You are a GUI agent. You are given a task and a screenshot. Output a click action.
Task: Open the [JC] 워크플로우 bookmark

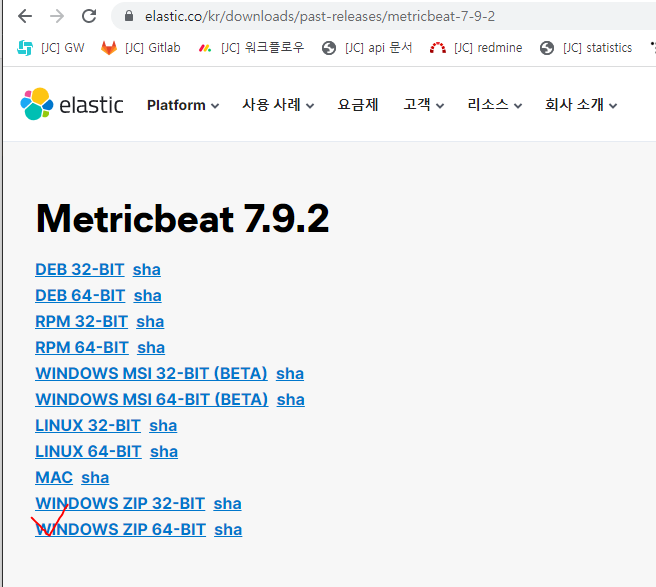pos(251,48)
